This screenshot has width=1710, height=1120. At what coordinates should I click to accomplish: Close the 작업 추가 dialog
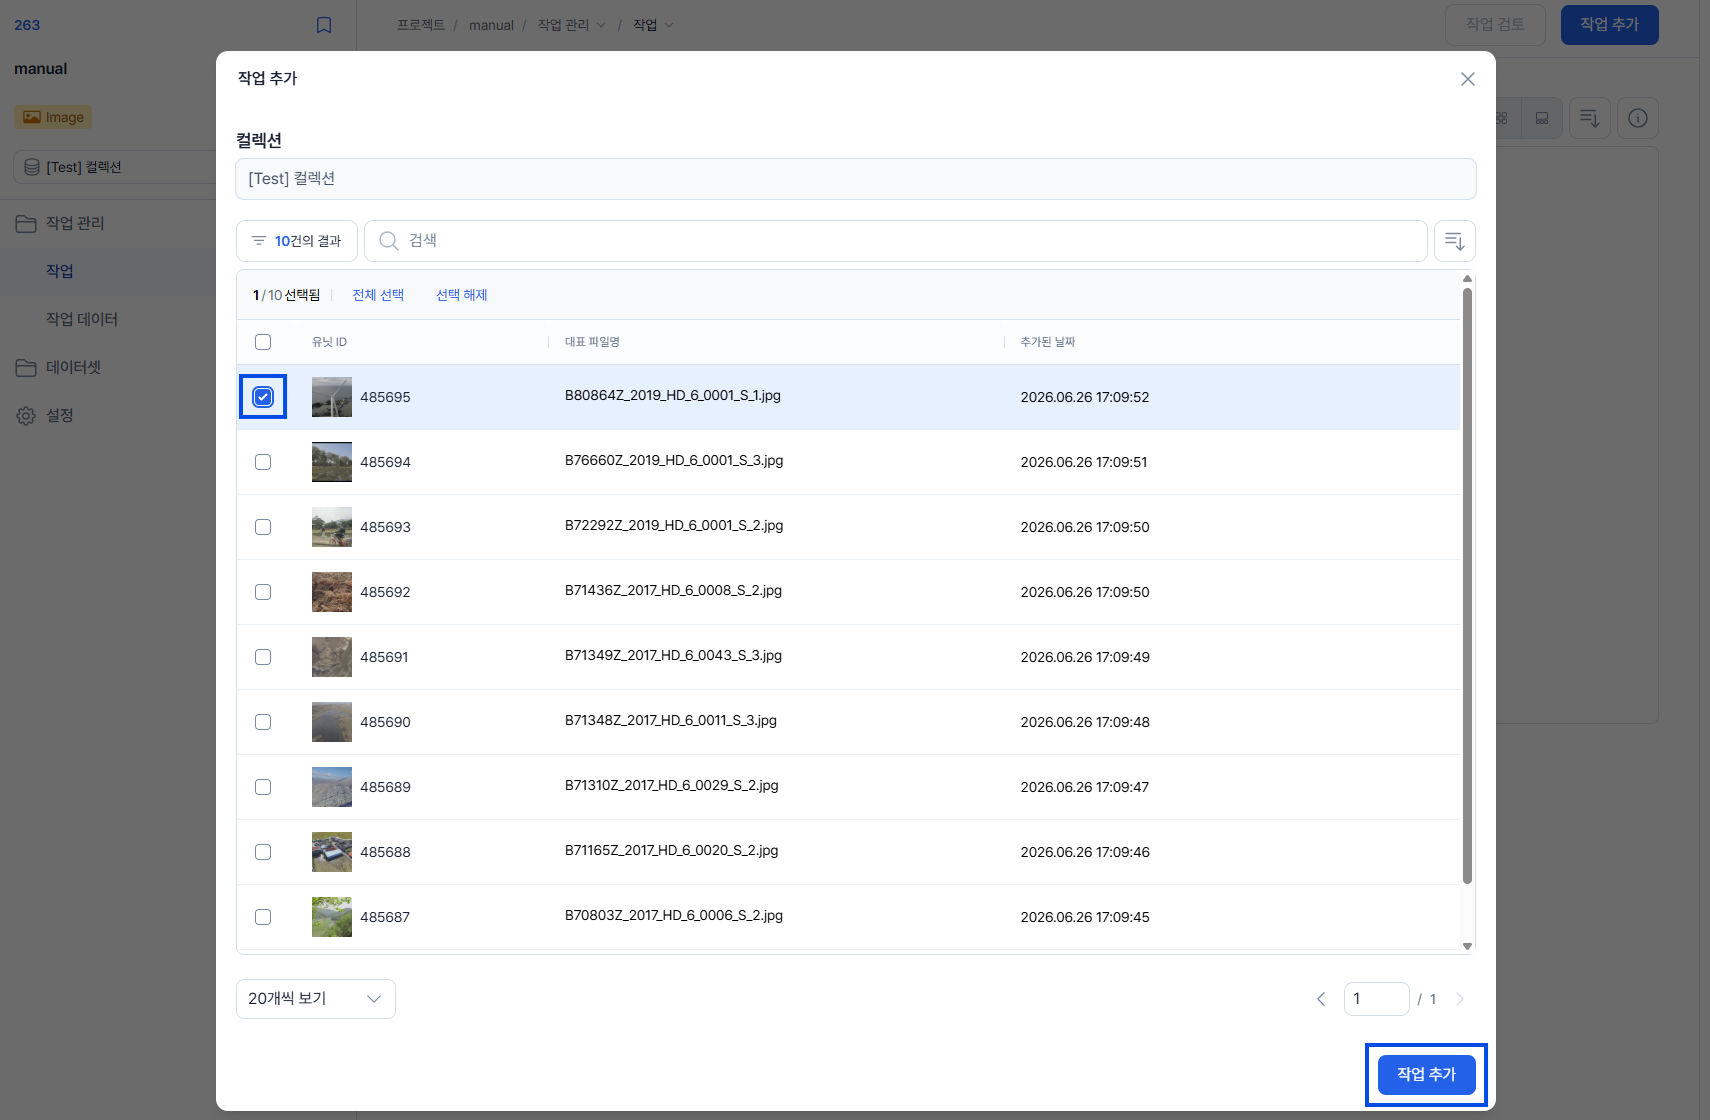(1467, 79)
